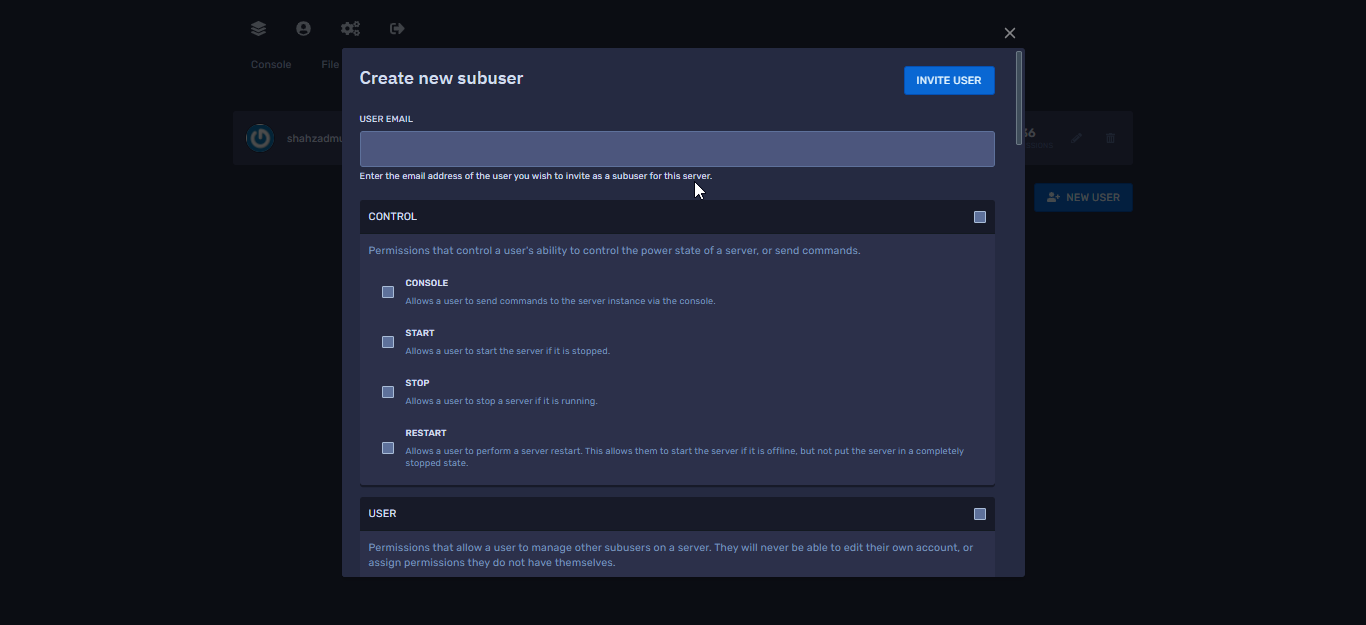The image size is (1366, 625).
Task: Click the subuser avatar power icon
Action: (x=260, y=138)
